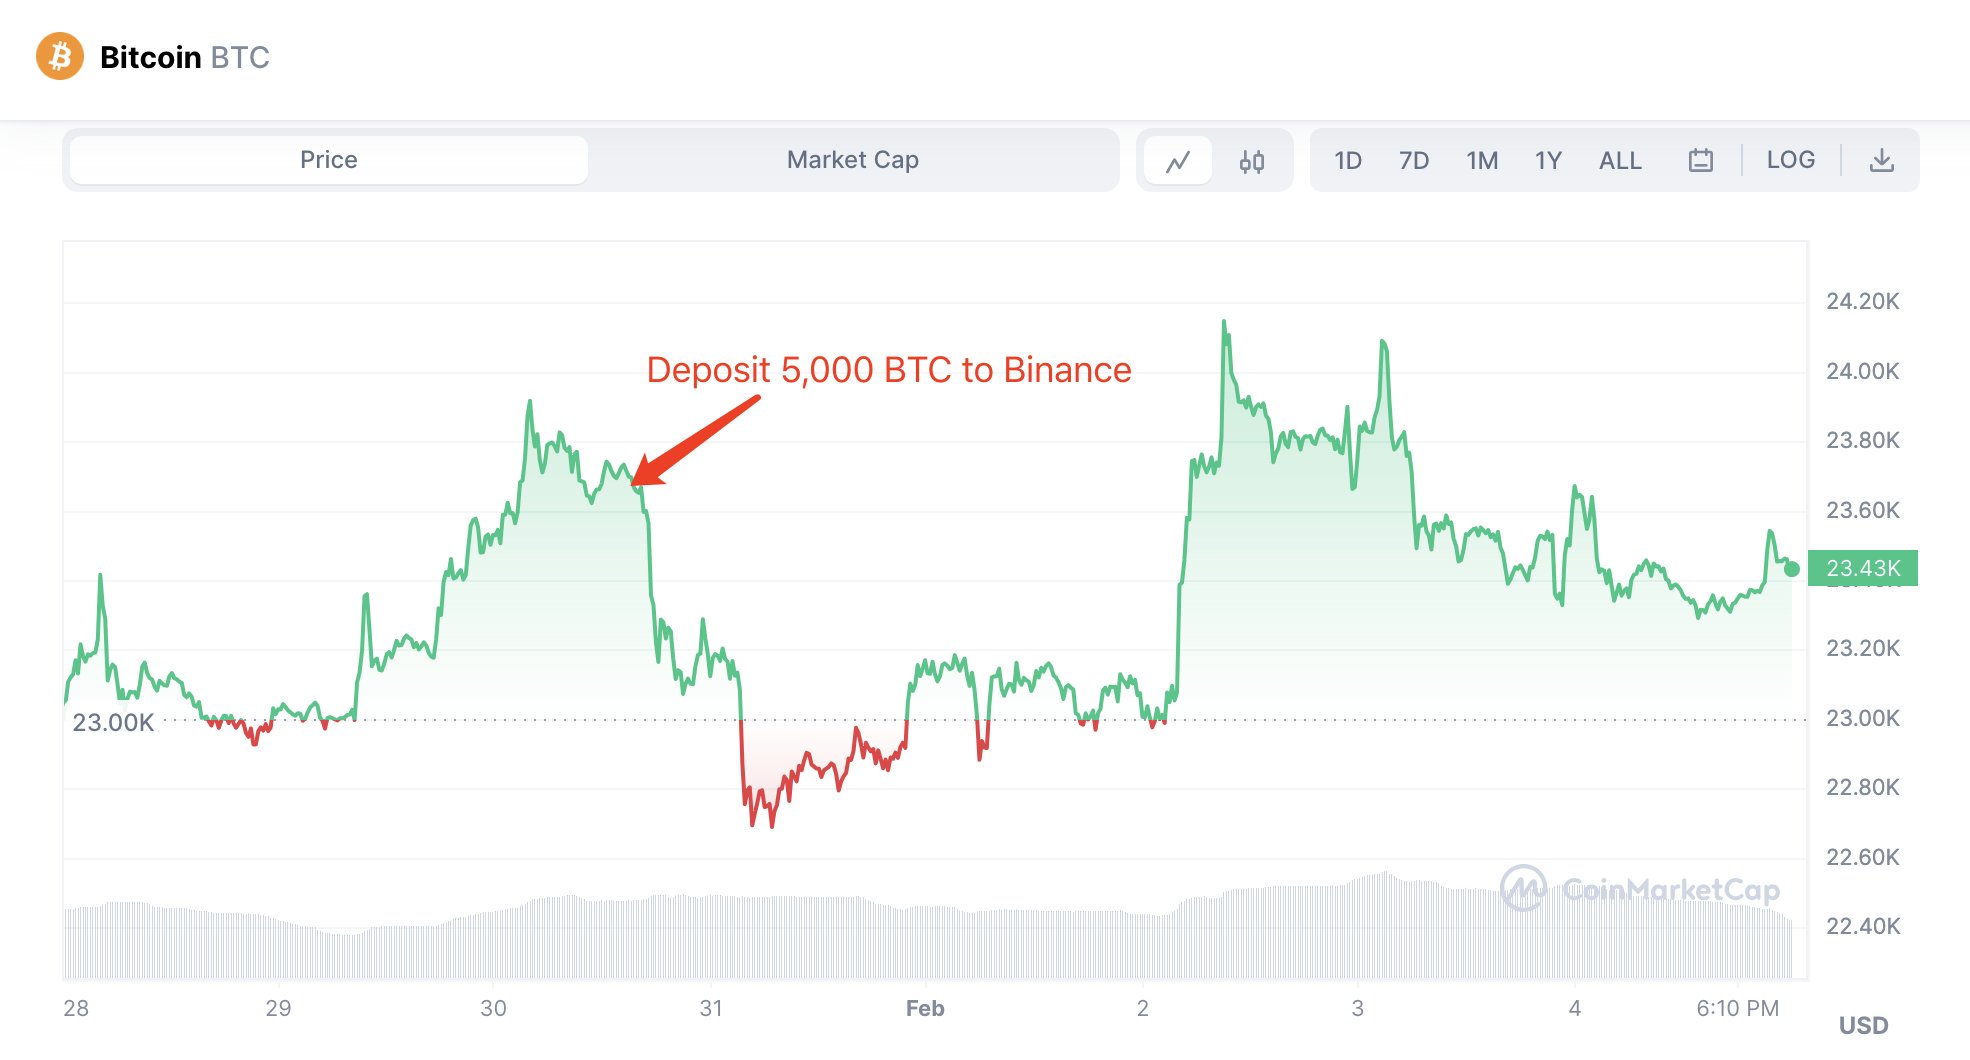The height and width of the screenshot is (1060, 1970).
Task: Download the chart data
Action: pos(1881,161)
